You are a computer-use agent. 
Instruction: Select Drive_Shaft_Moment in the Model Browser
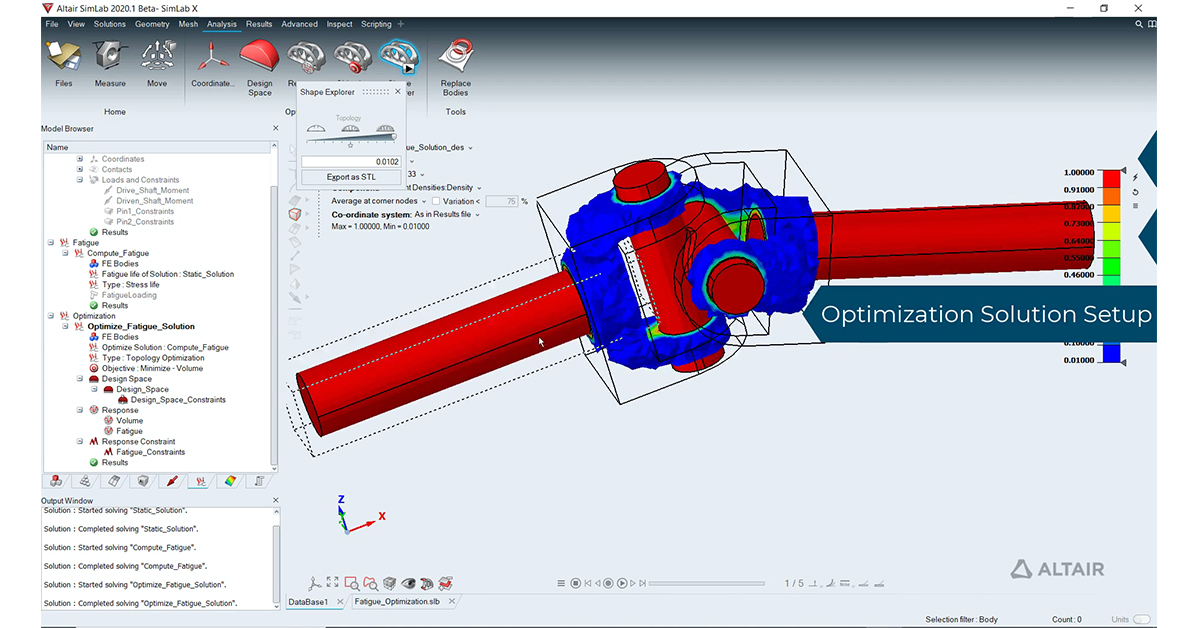click(x=152, y=190)
